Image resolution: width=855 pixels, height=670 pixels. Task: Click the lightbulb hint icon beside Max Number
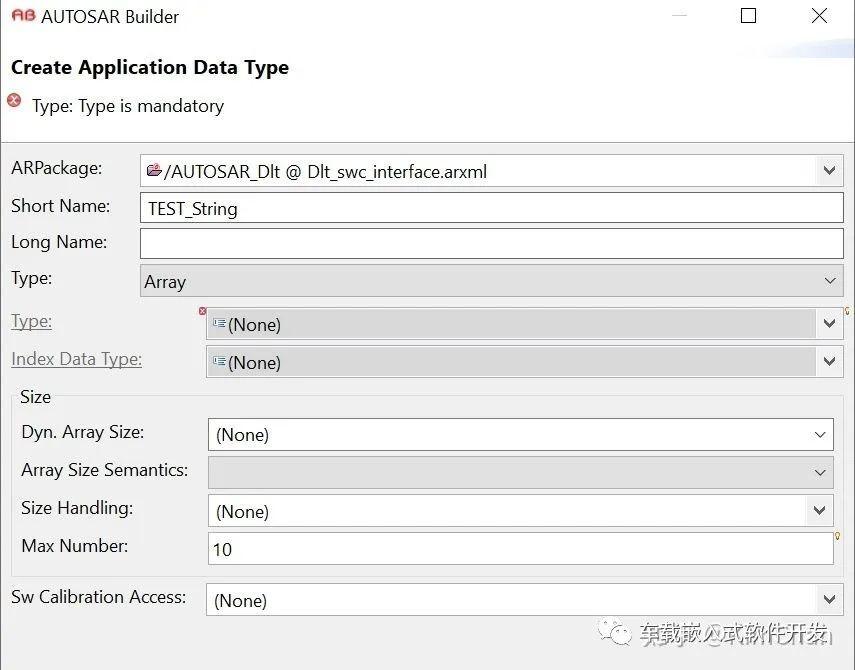838,536
